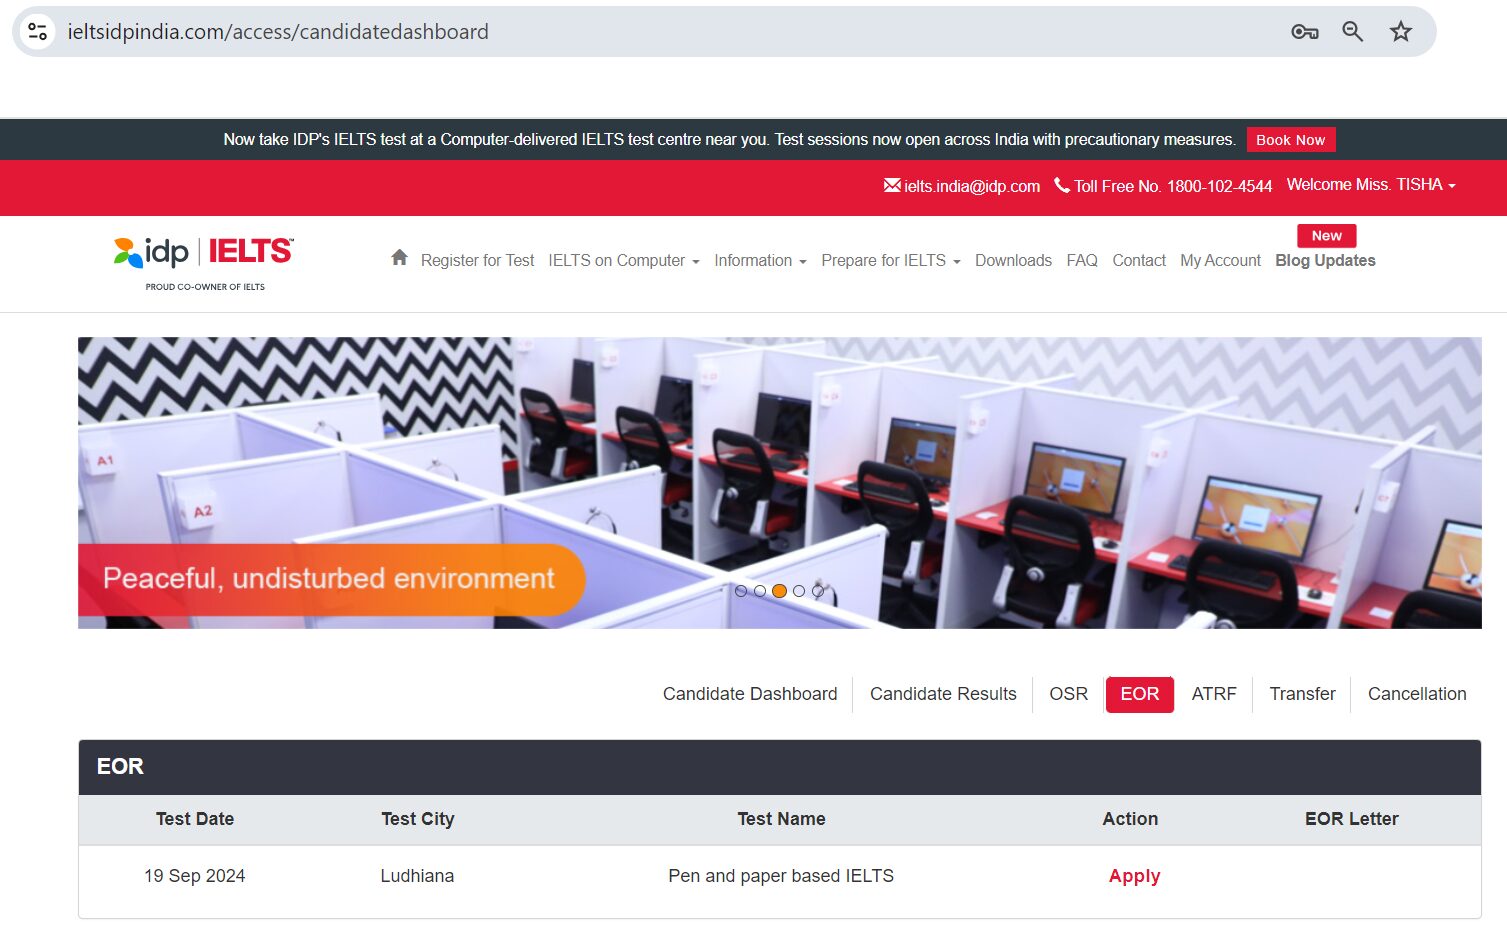Open site permissions icon left of the URL

coord(37,31)
